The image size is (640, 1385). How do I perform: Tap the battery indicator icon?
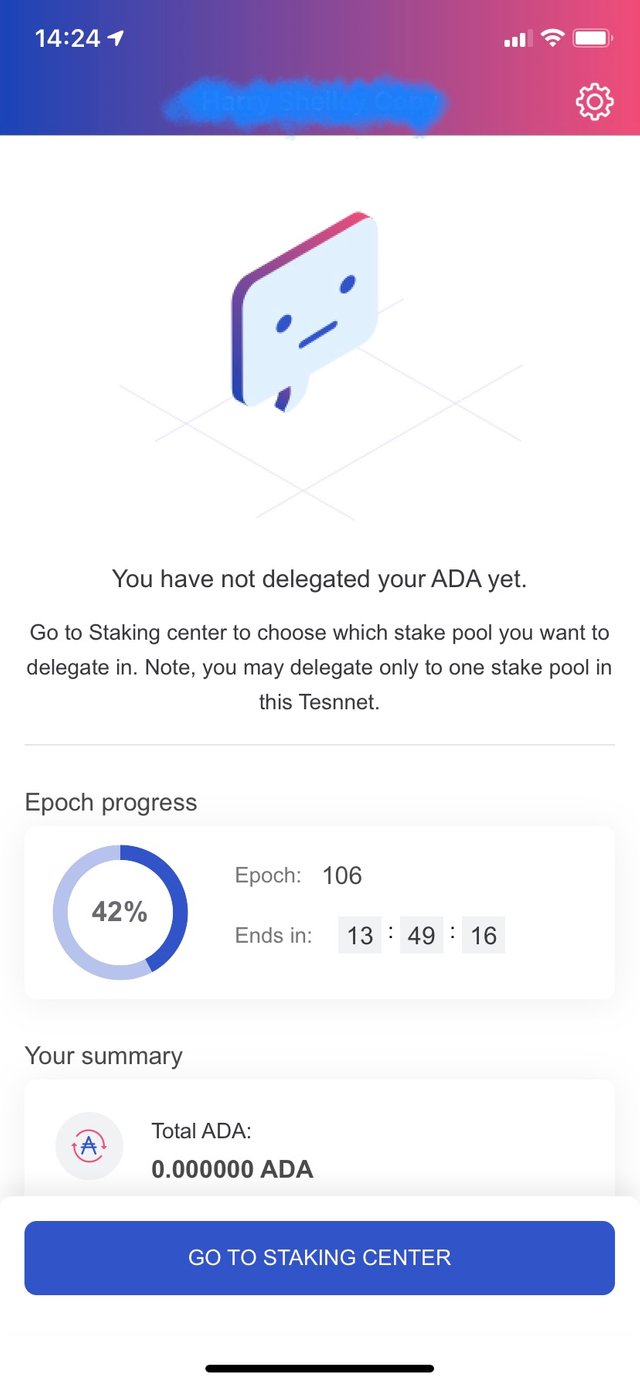tap(593, 38)
